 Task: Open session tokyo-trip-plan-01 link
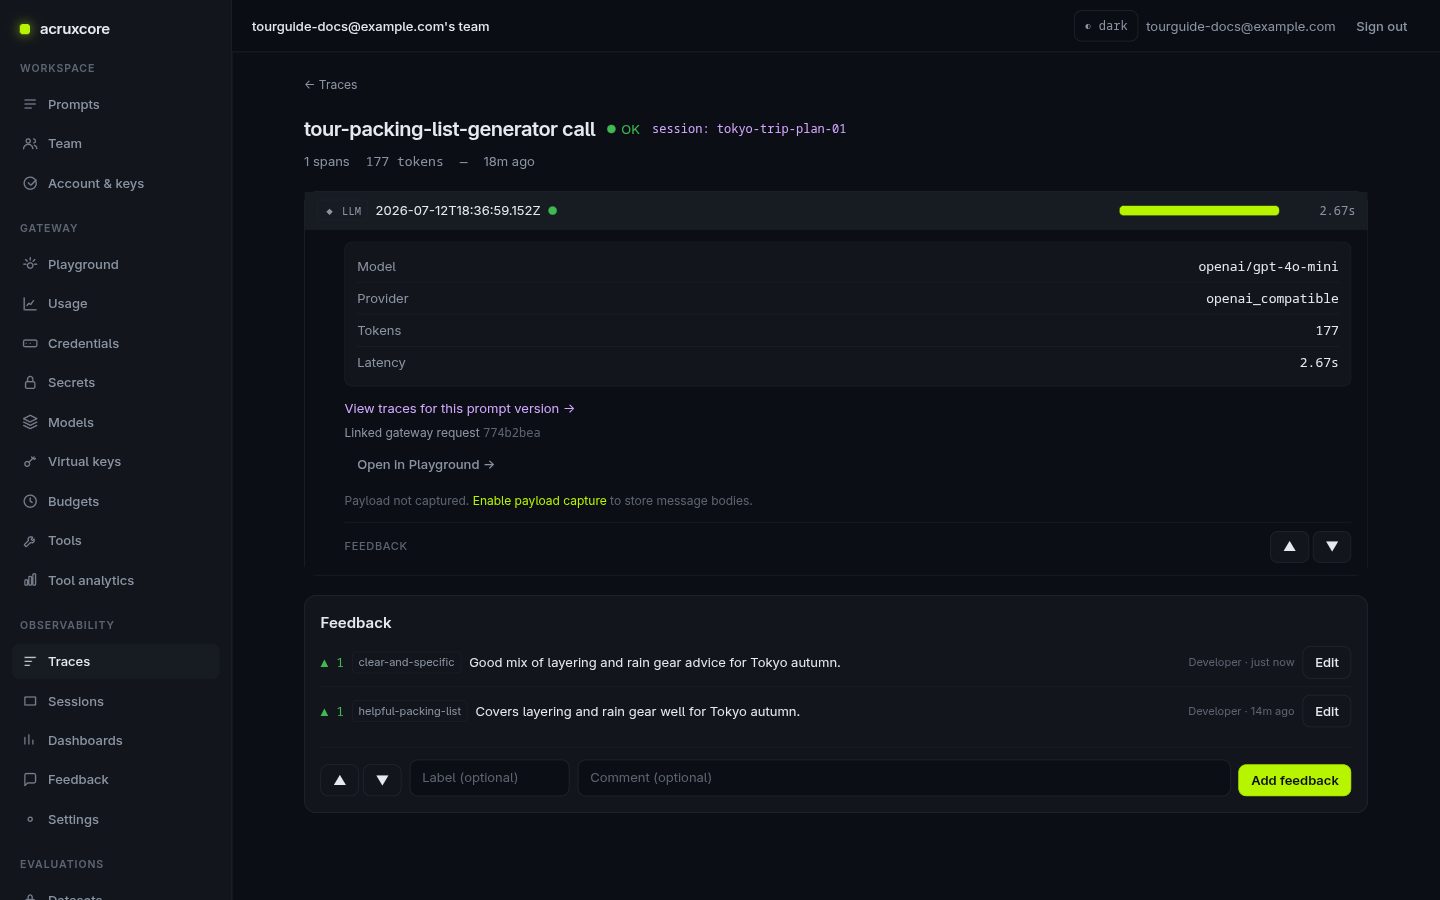point(749,129)
